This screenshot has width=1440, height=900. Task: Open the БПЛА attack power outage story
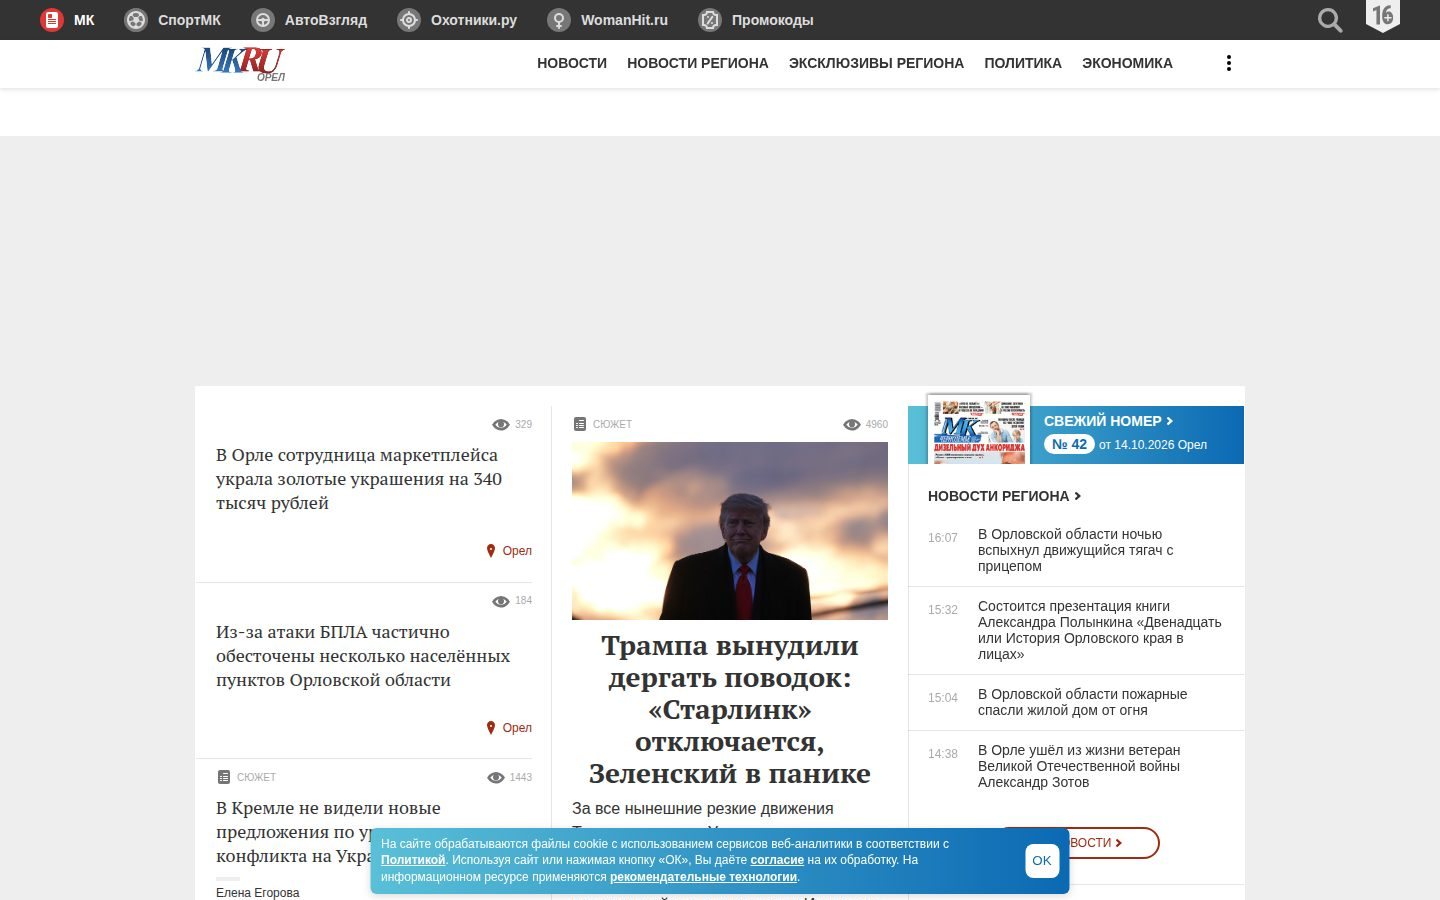[x=363, y=656]
